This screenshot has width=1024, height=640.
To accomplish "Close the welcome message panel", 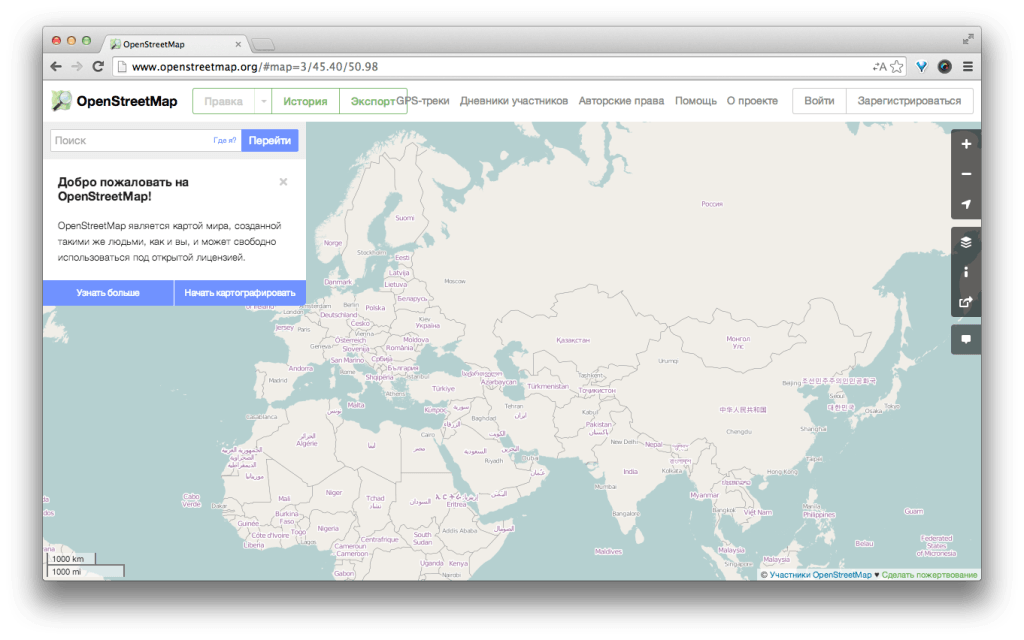I will (283, 182).
